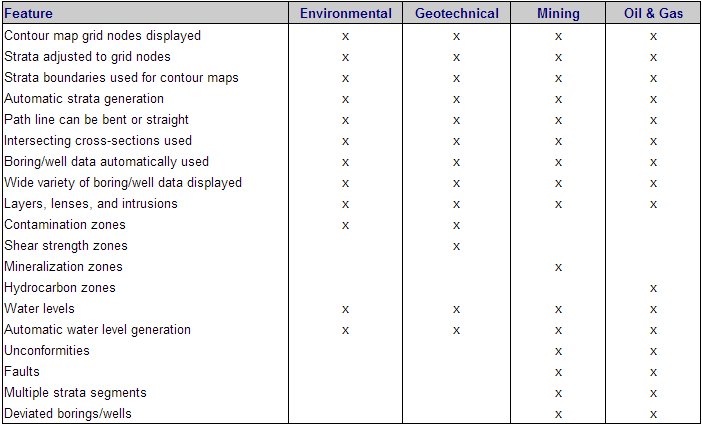702x424 pixels.
Task: Click the Geotechnical column header
Action: coord(457,13)
